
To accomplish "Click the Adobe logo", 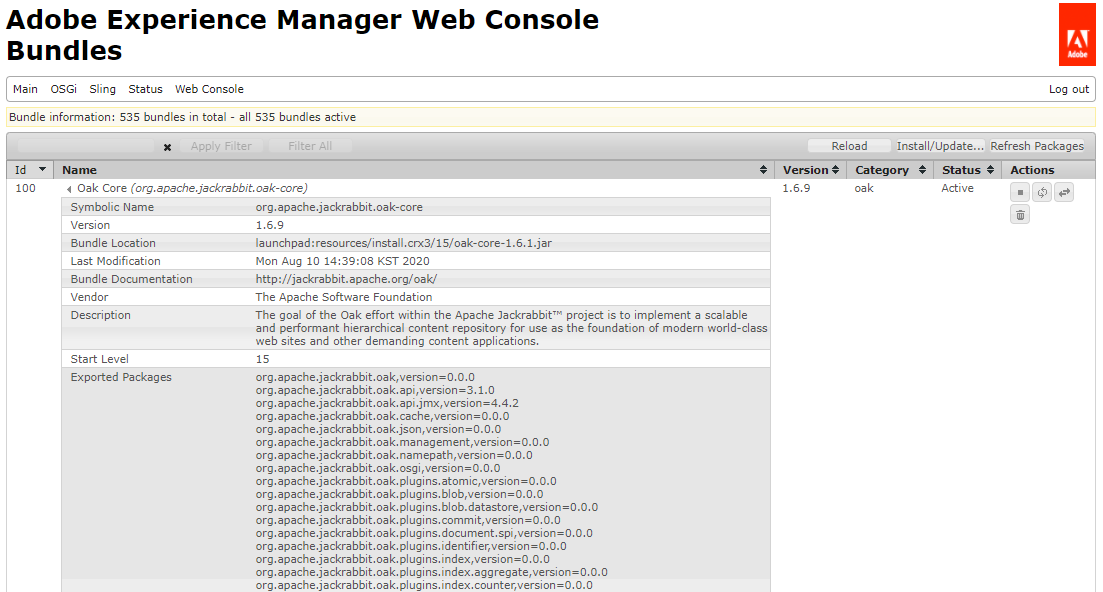I will point(1077,34).
